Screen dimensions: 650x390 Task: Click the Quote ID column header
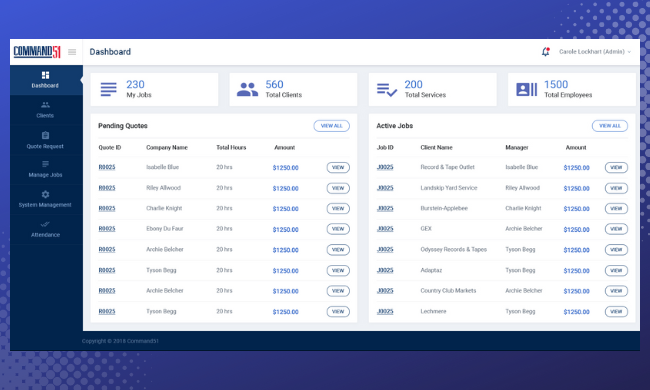tap(110, 148)
